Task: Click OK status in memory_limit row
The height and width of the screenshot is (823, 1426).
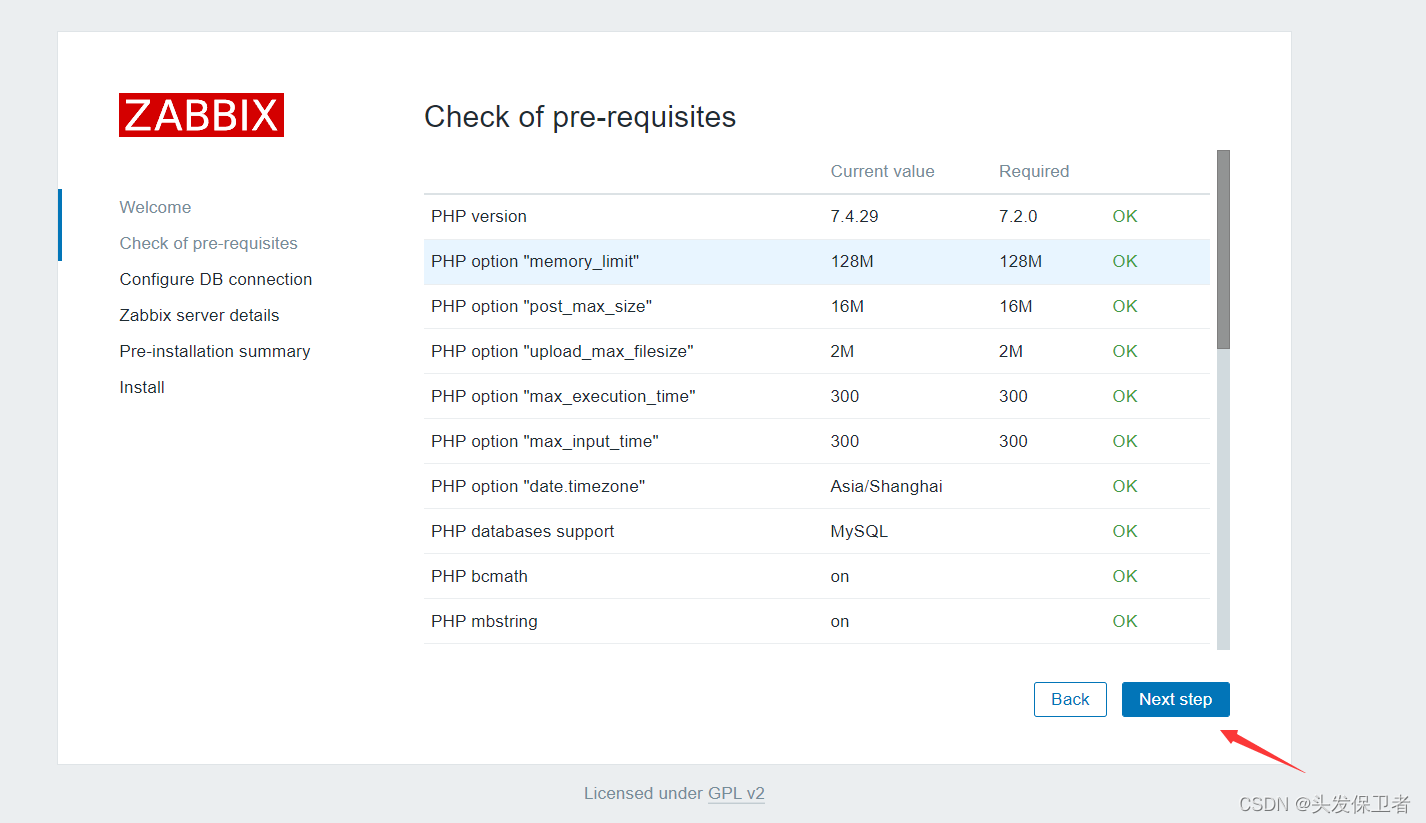Action: [x=1125, y=261]
